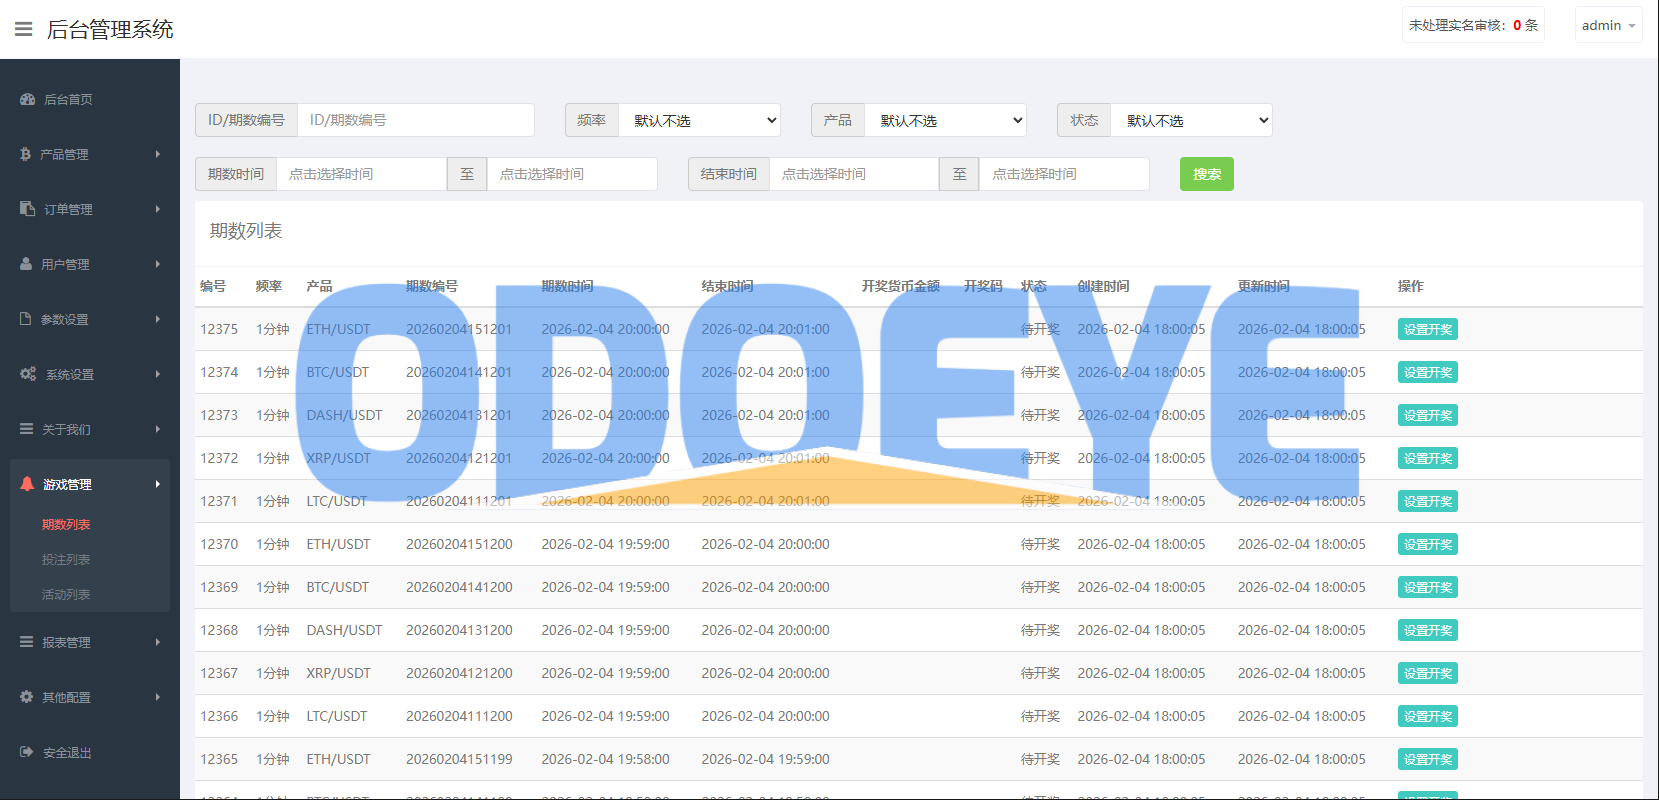Open the 产品 dropdown selector

pyautogui.click(x=945, y=120)
